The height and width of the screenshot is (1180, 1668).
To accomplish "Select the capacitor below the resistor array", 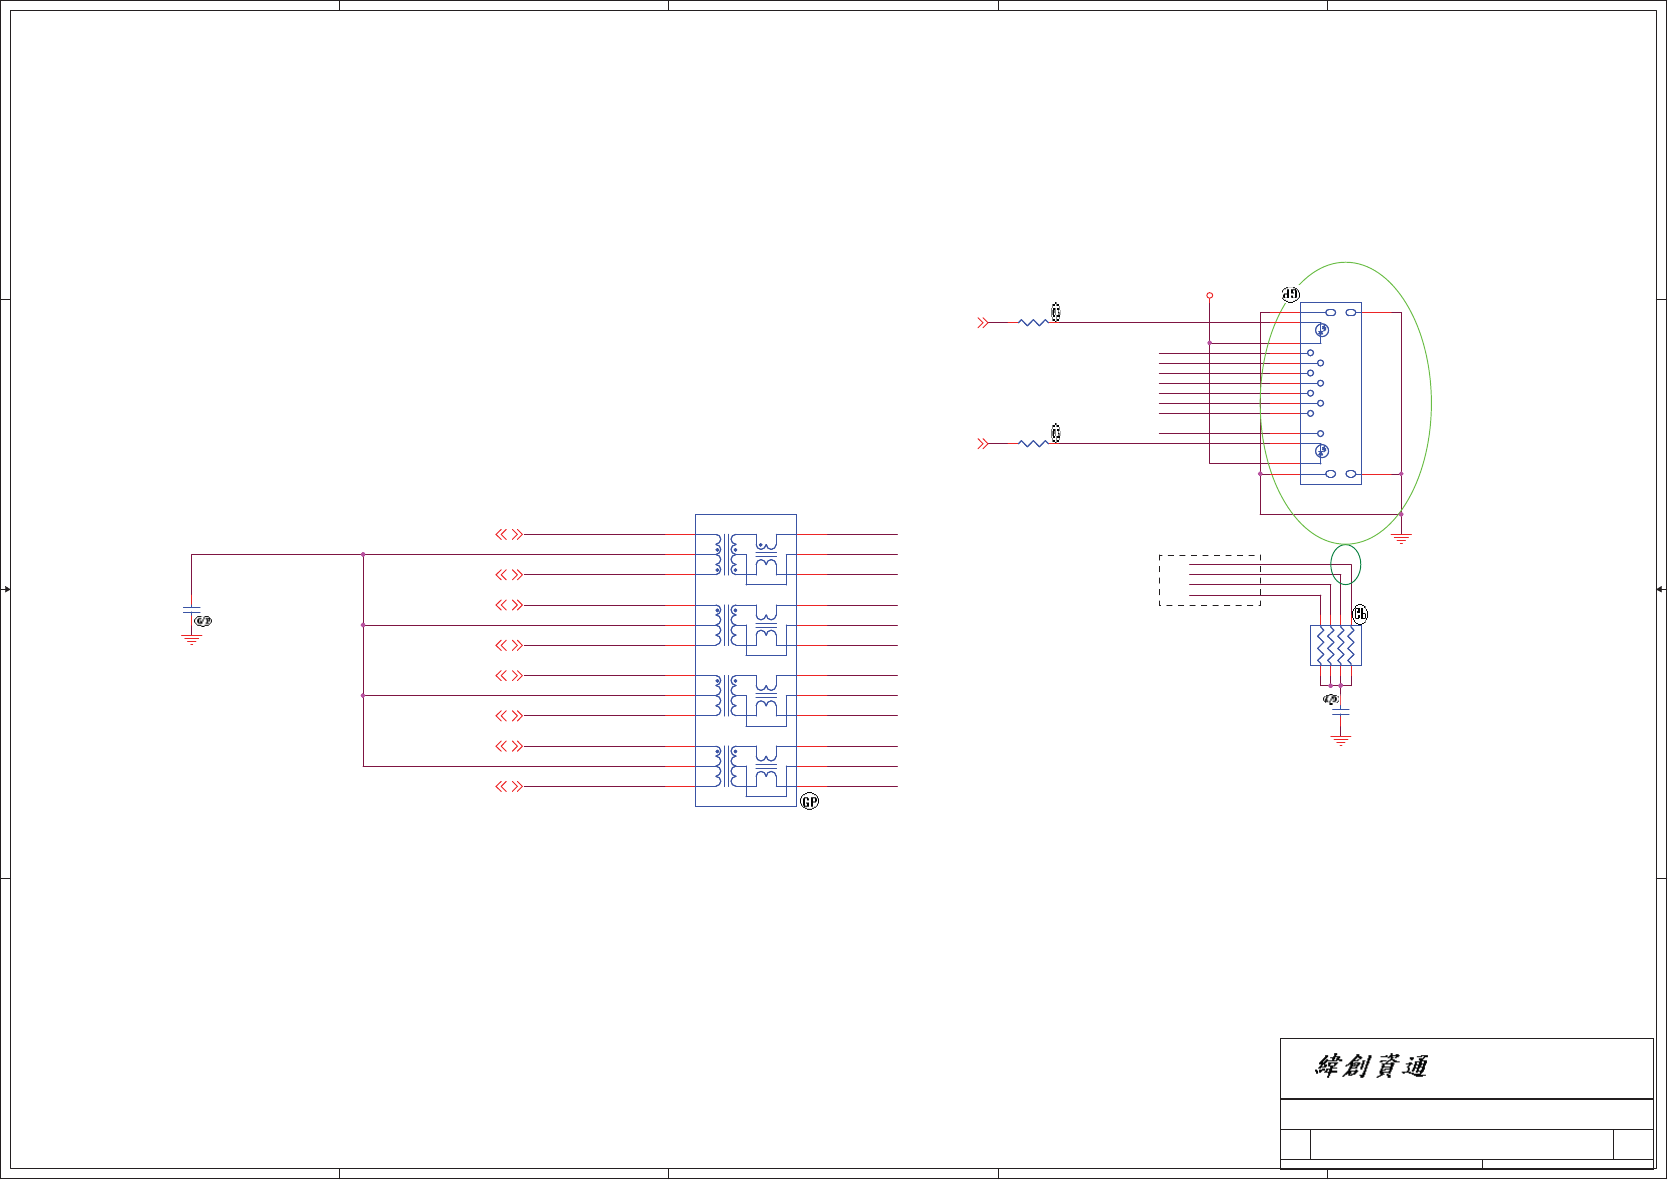I will [1341, 712].
